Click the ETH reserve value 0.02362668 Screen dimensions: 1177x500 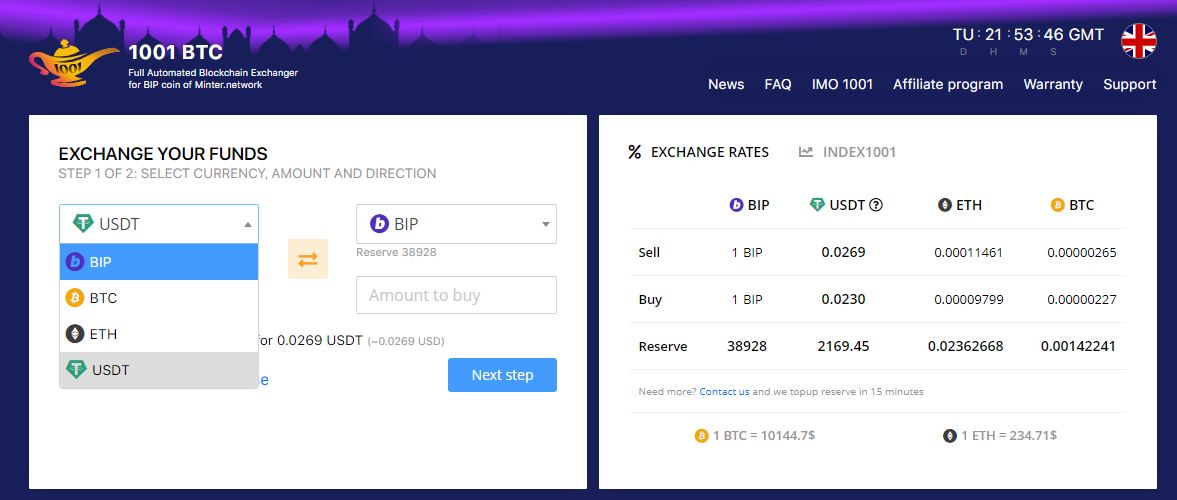pyautogui.click(x=965, y=346)
